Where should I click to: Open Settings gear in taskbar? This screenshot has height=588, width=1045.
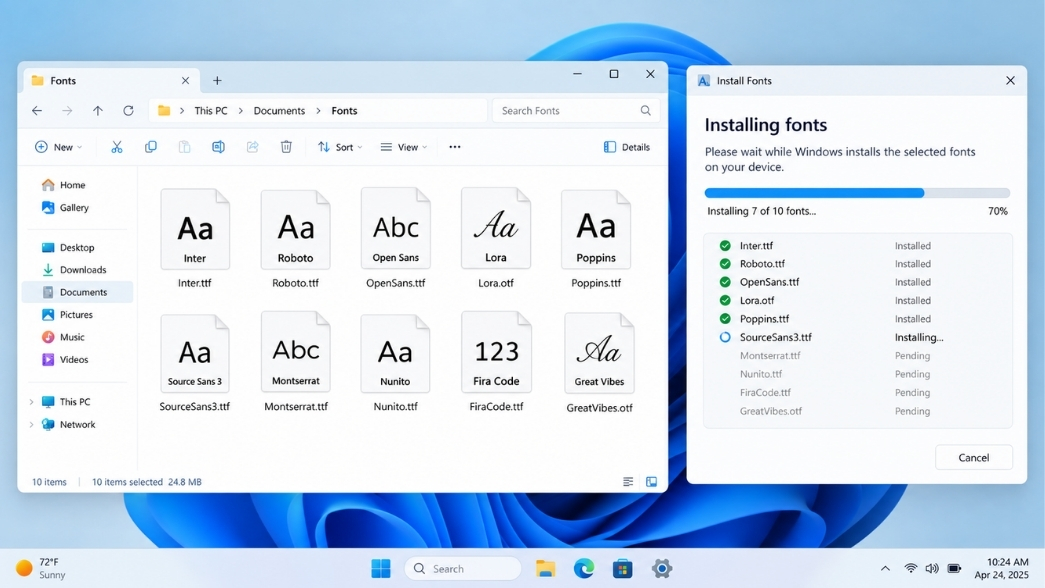point(662,569)
